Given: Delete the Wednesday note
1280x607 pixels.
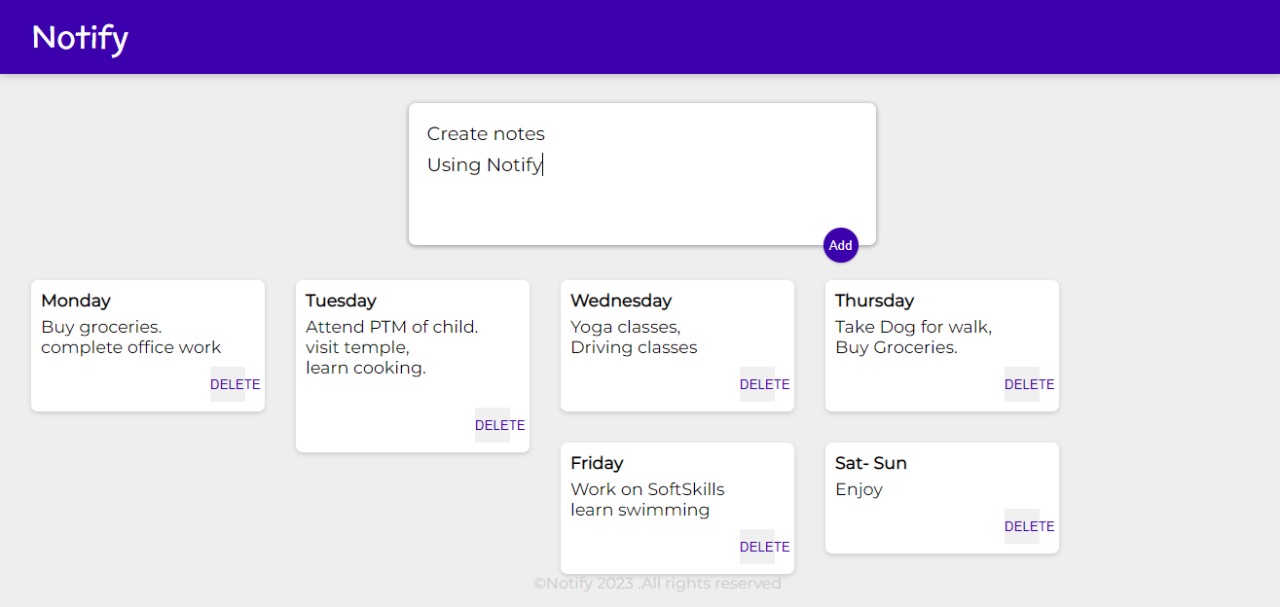Looking at the screenshot, I should 765,384.
